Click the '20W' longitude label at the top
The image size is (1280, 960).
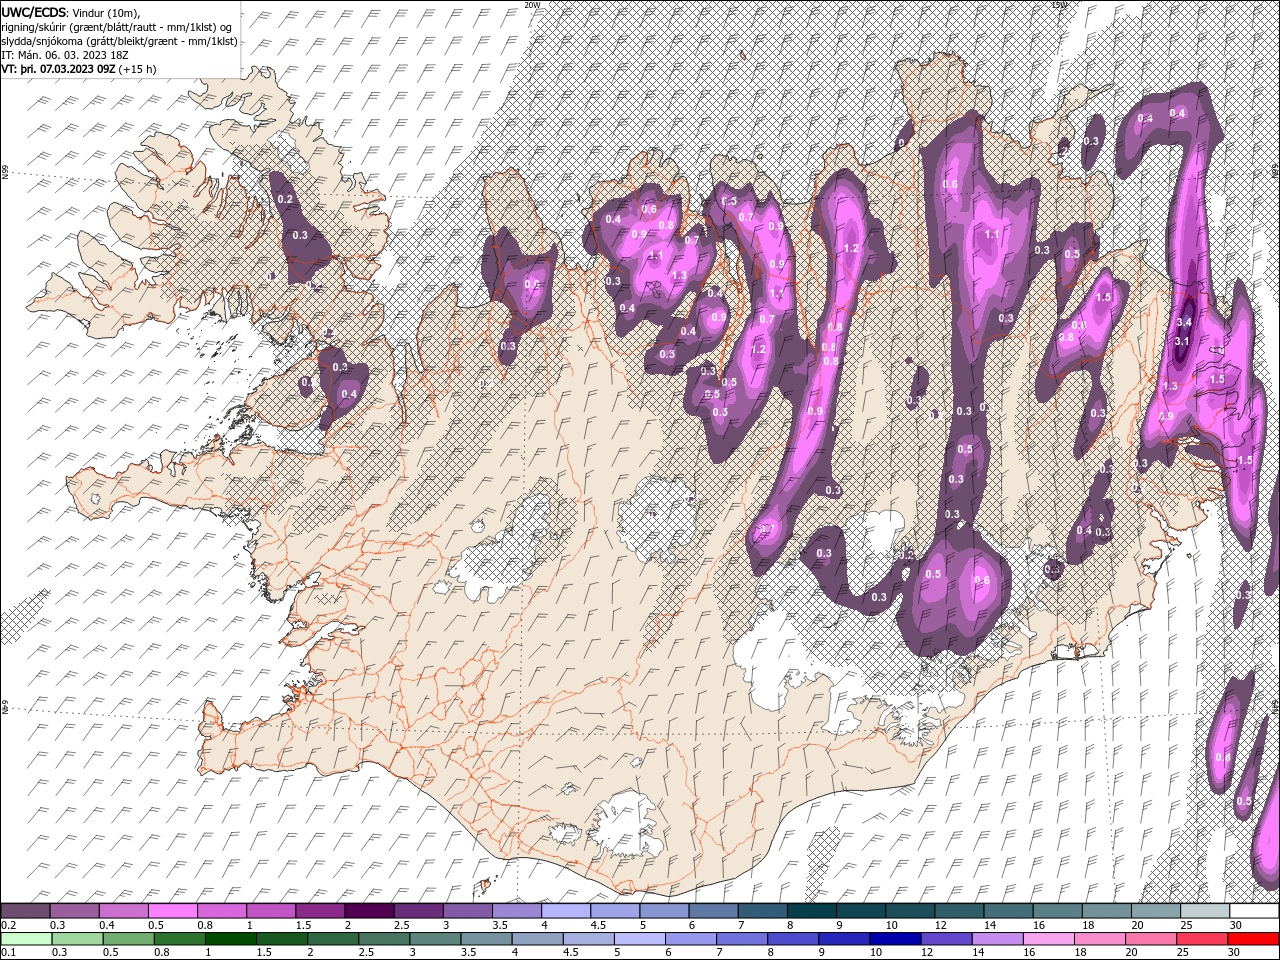pyautogui.click(x=531, y=4)
